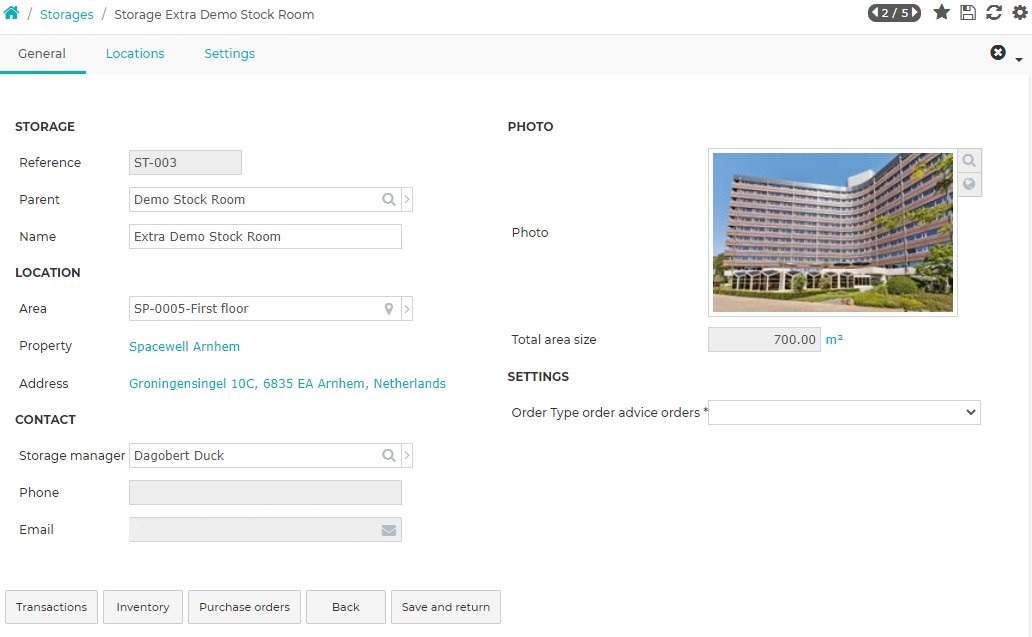Click the Reference field ST-003
Screen dimensions: 1032x637
click(x=185, y=163)
